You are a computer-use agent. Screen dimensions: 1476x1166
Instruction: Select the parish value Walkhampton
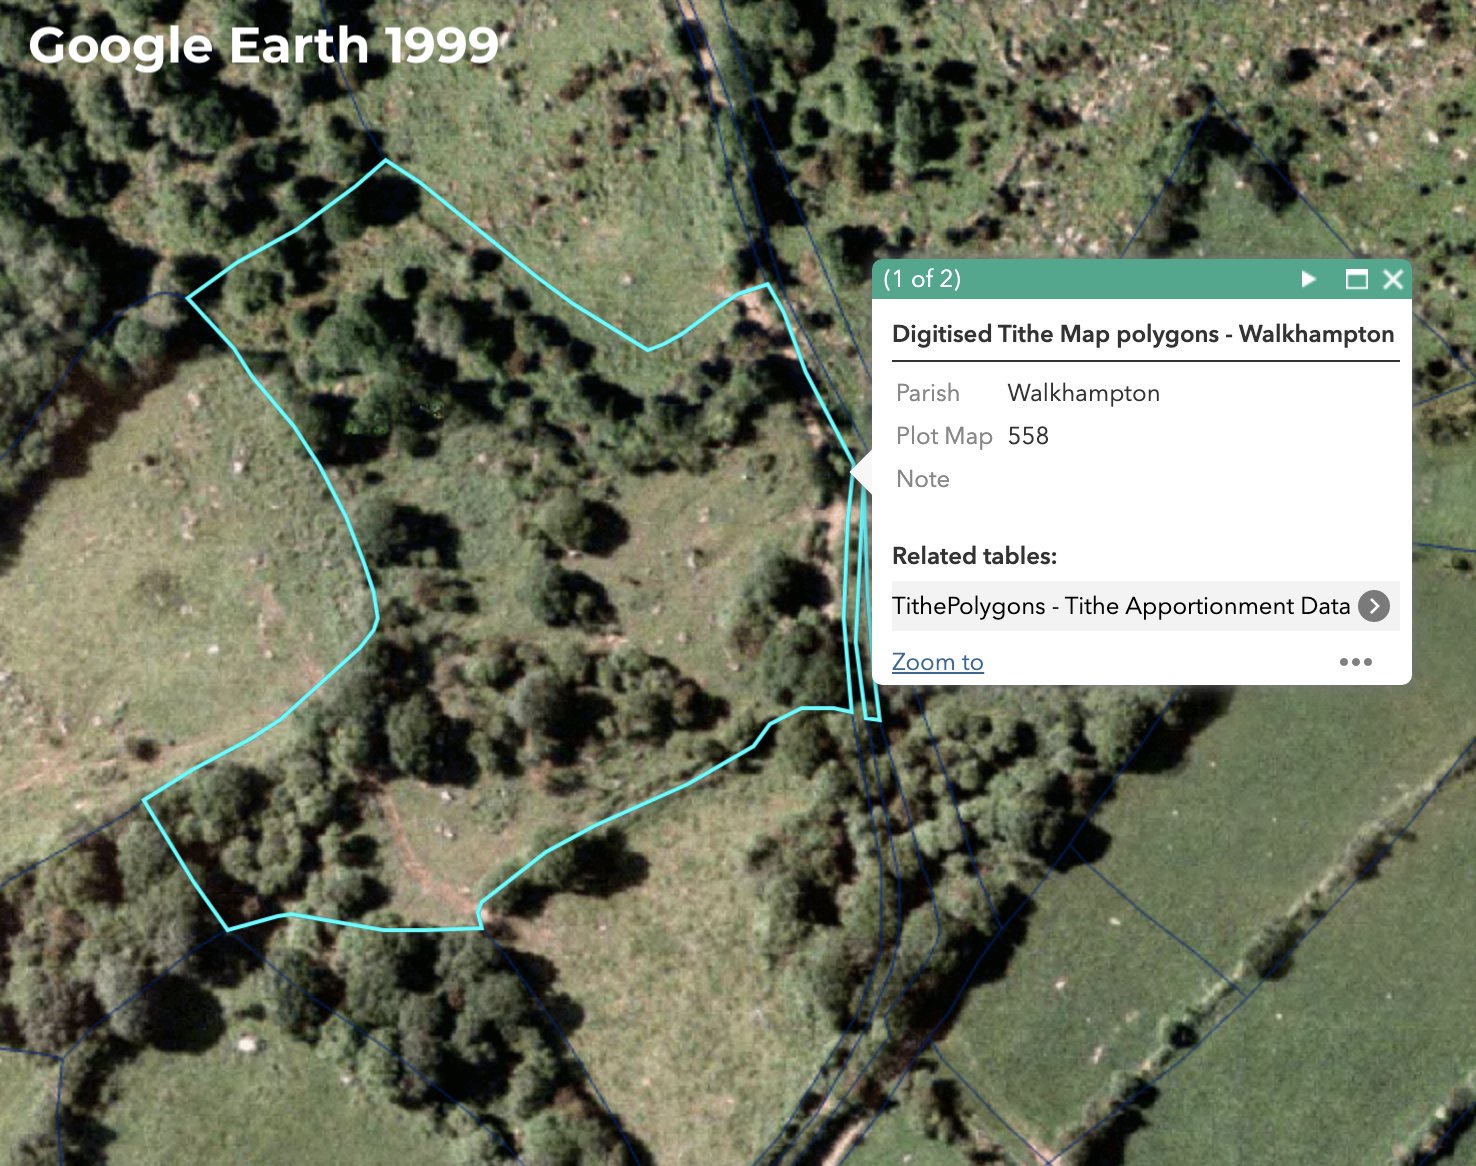click(1084, 393)
